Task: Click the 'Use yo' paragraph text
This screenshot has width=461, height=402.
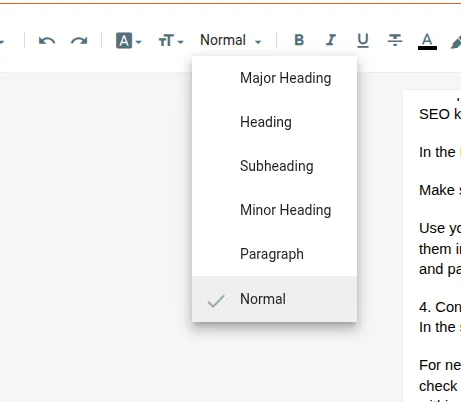Action: point(440,228)
